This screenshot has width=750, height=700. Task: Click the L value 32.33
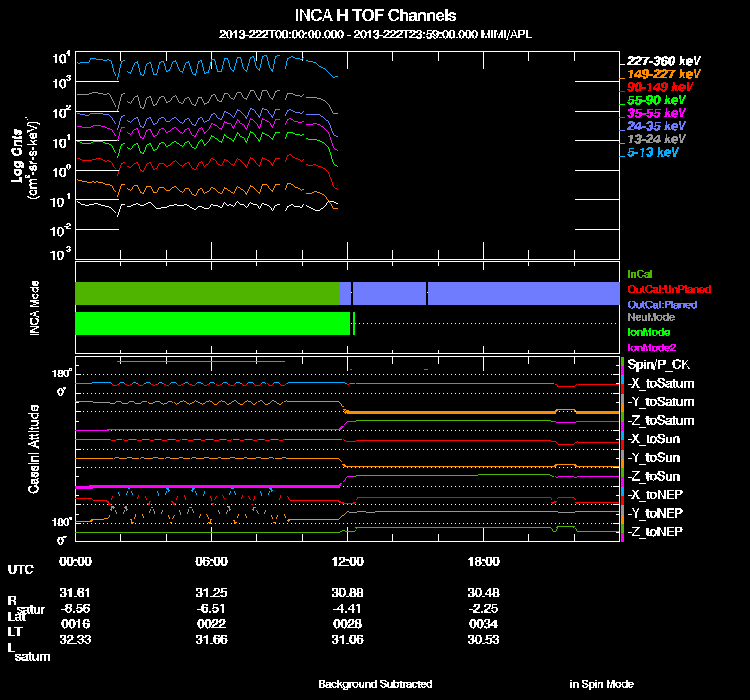coord(75,639)
